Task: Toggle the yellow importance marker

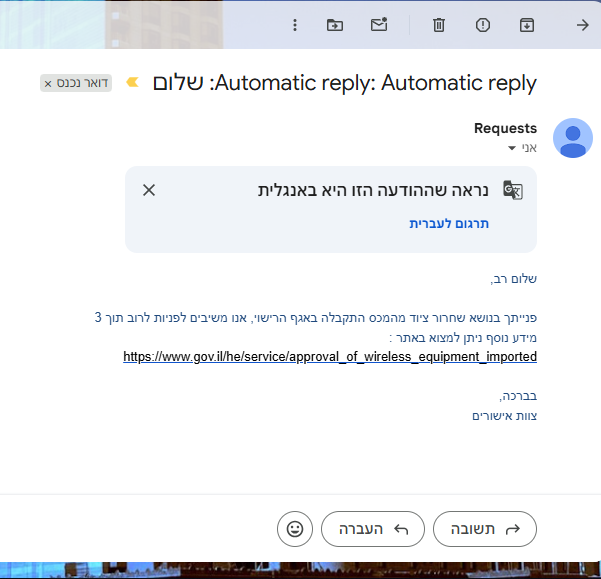Action: [x=133, y=82]
